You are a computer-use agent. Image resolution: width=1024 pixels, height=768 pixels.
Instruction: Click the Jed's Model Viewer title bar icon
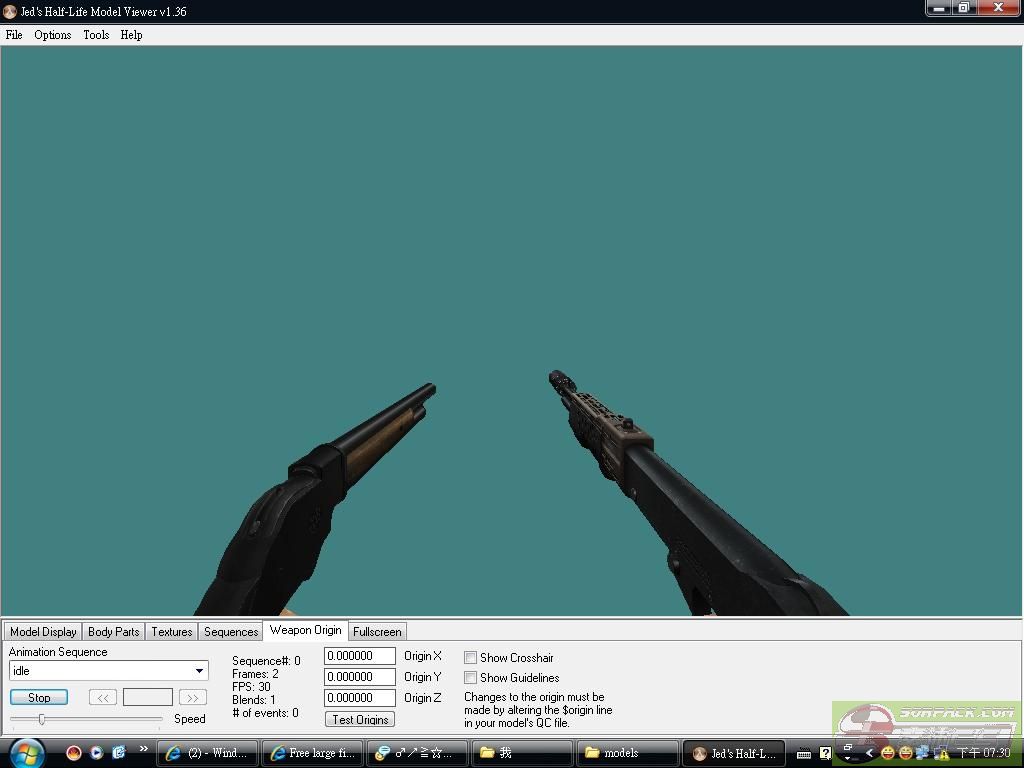10,11
